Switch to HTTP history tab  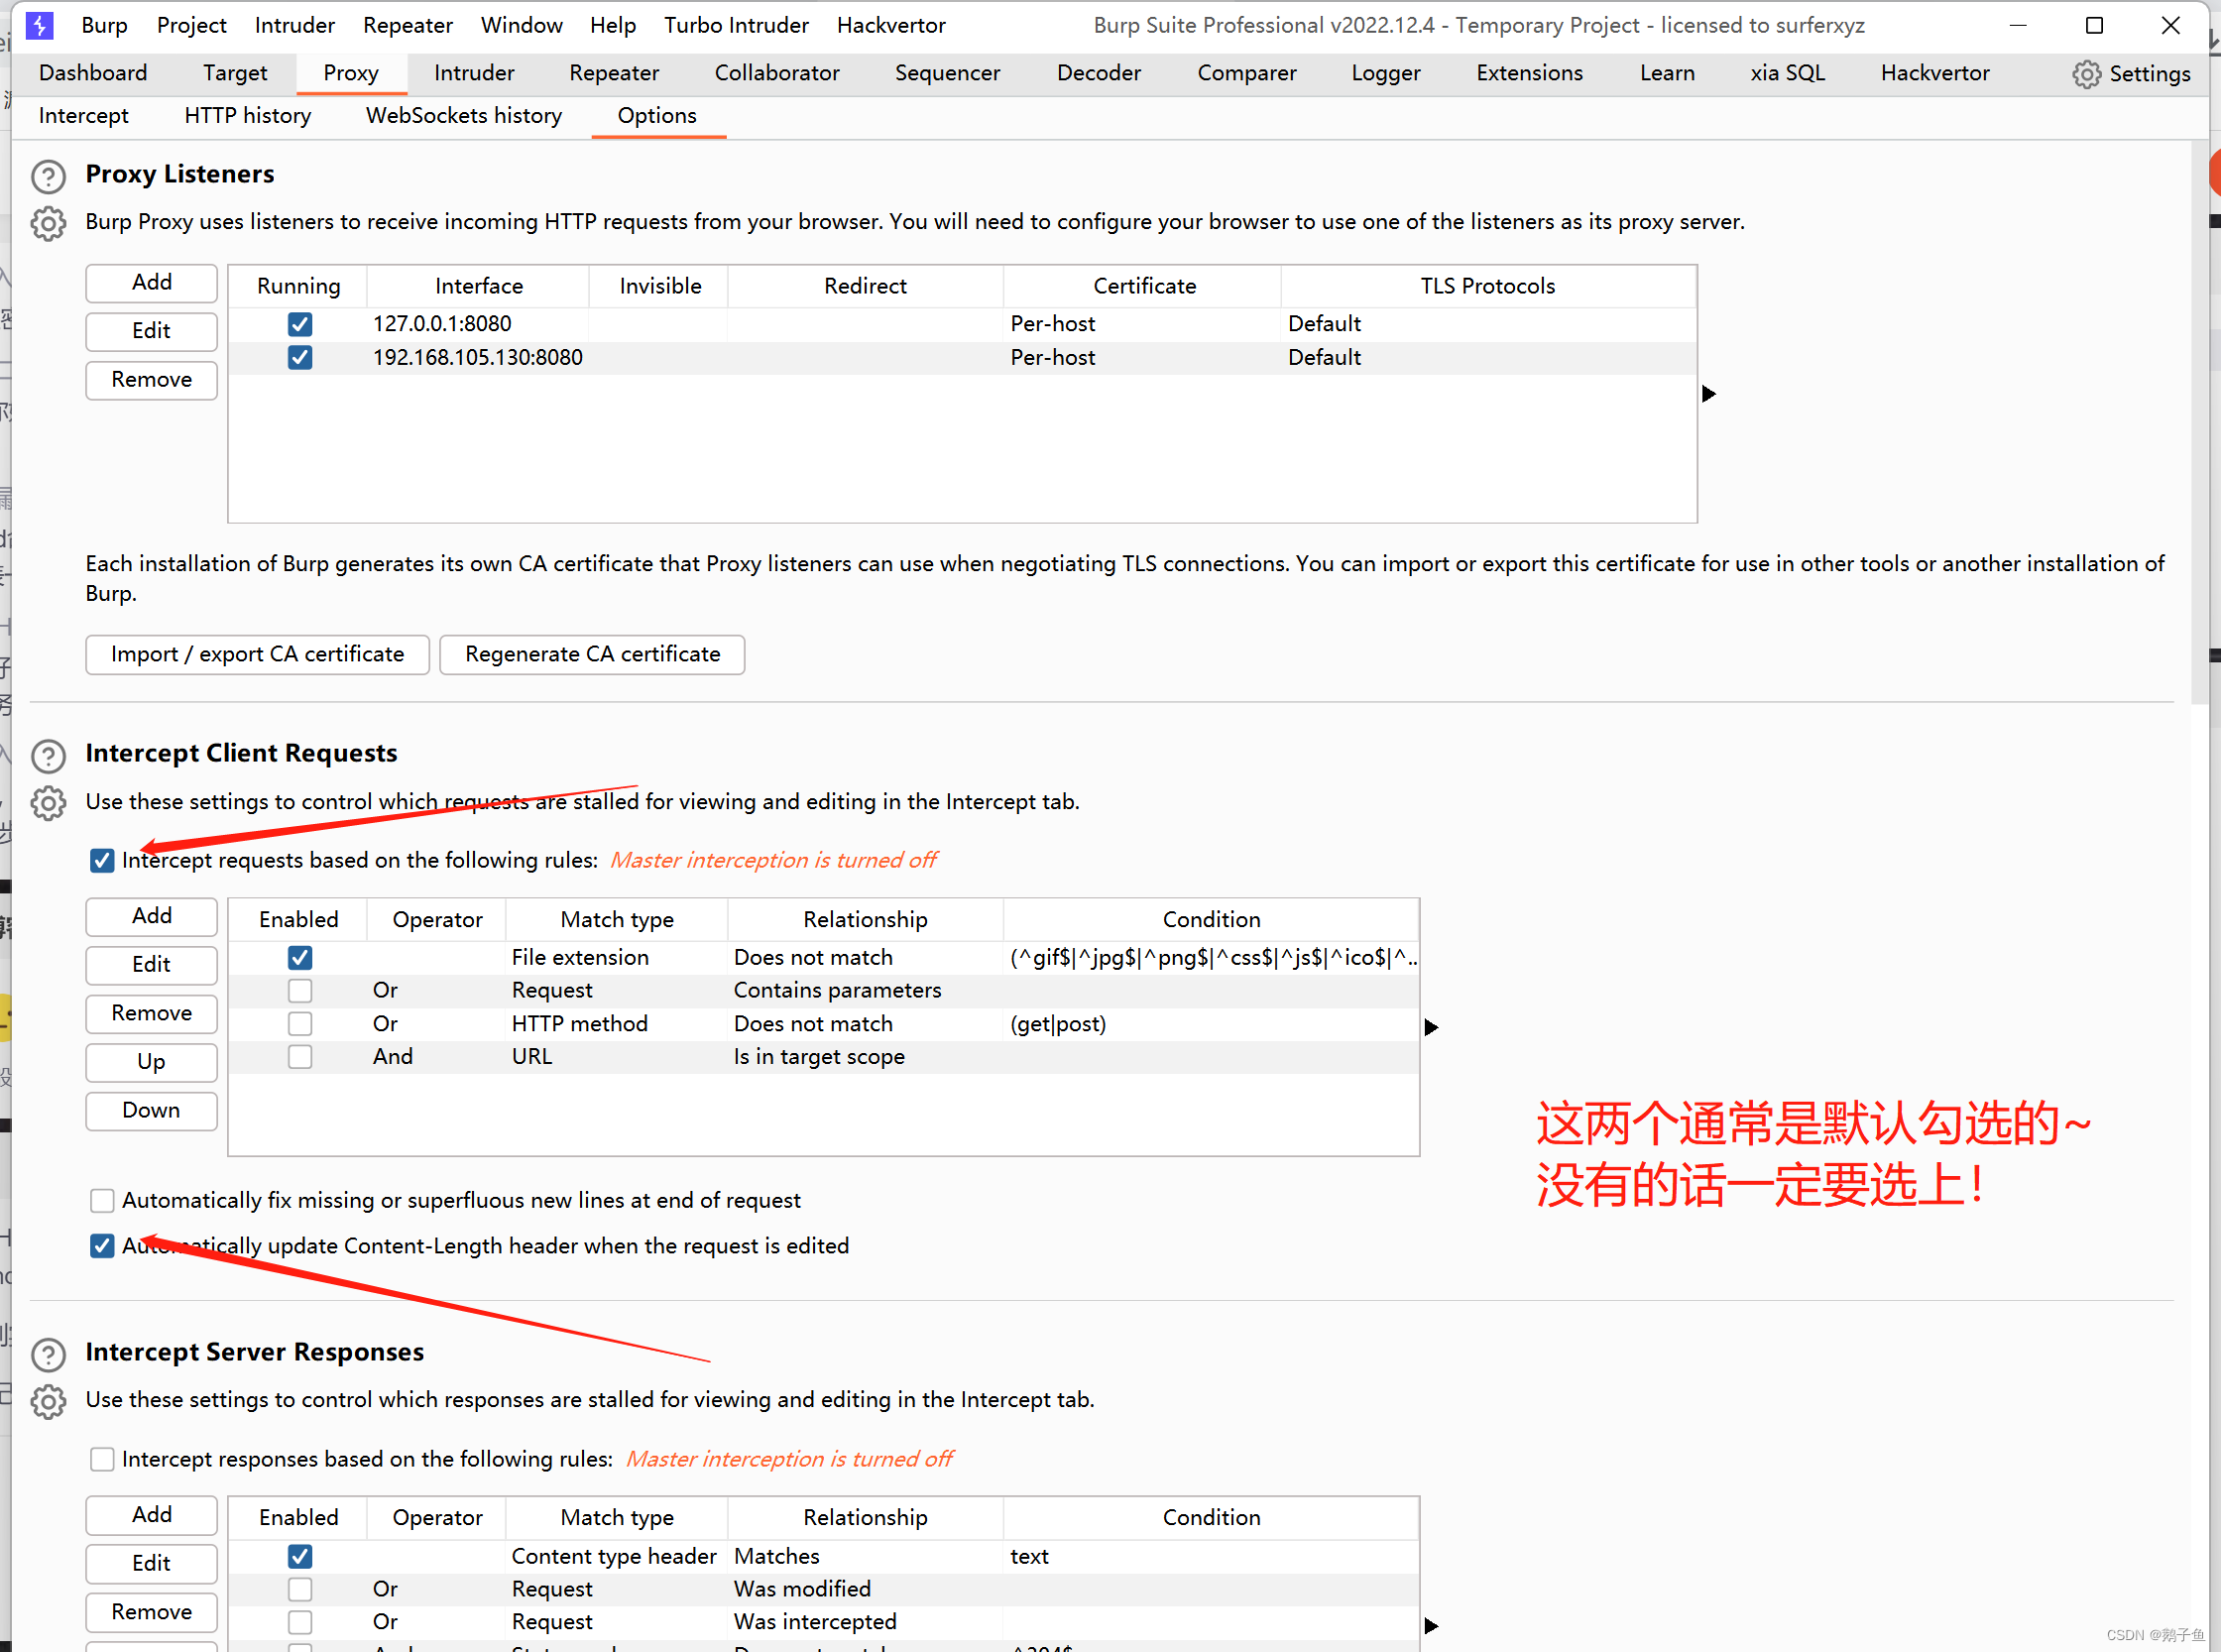pyautogui.click(x=247, y=116)
